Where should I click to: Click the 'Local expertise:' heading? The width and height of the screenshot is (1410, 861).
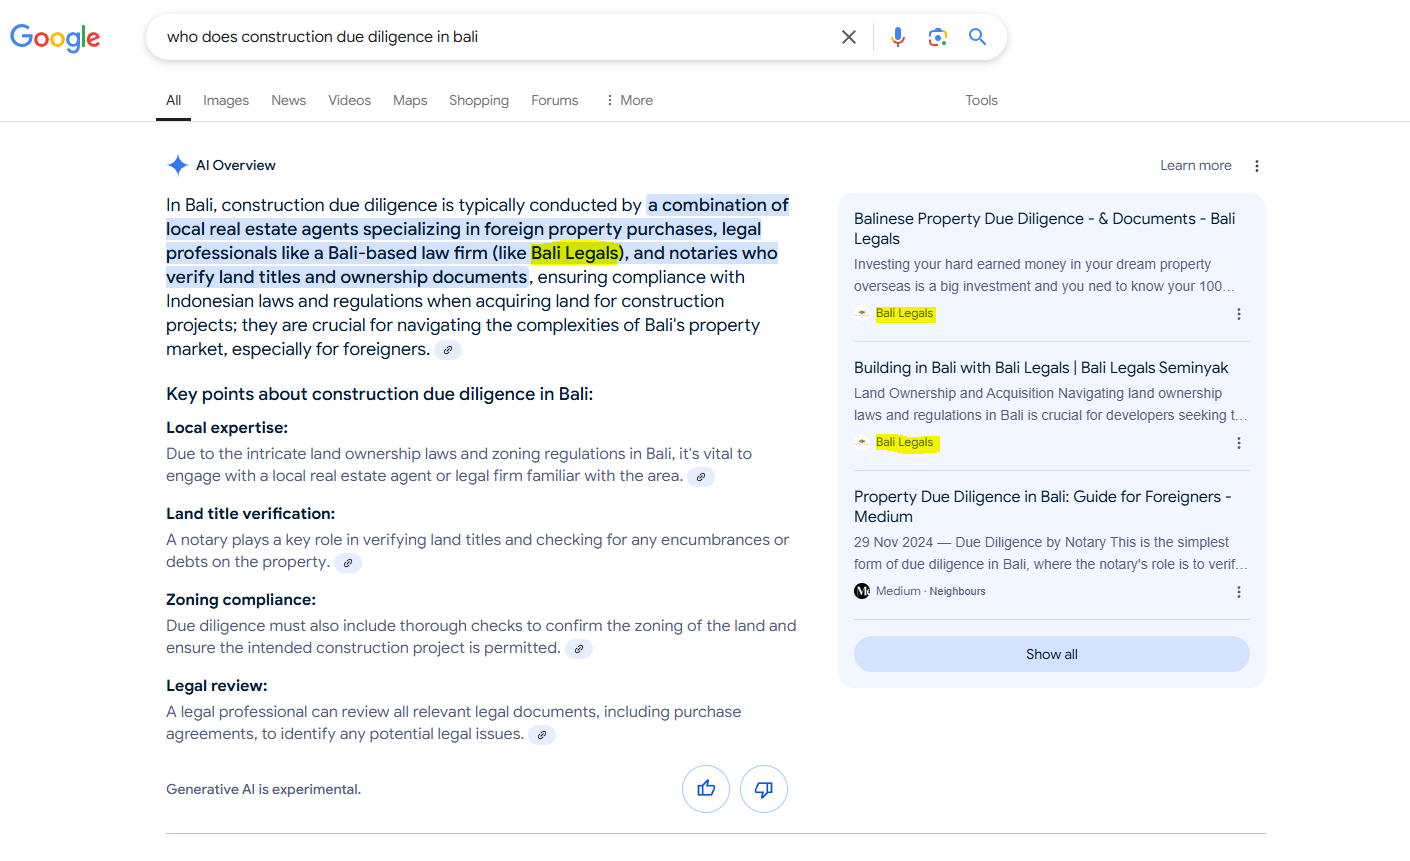(x=227, y=428)
